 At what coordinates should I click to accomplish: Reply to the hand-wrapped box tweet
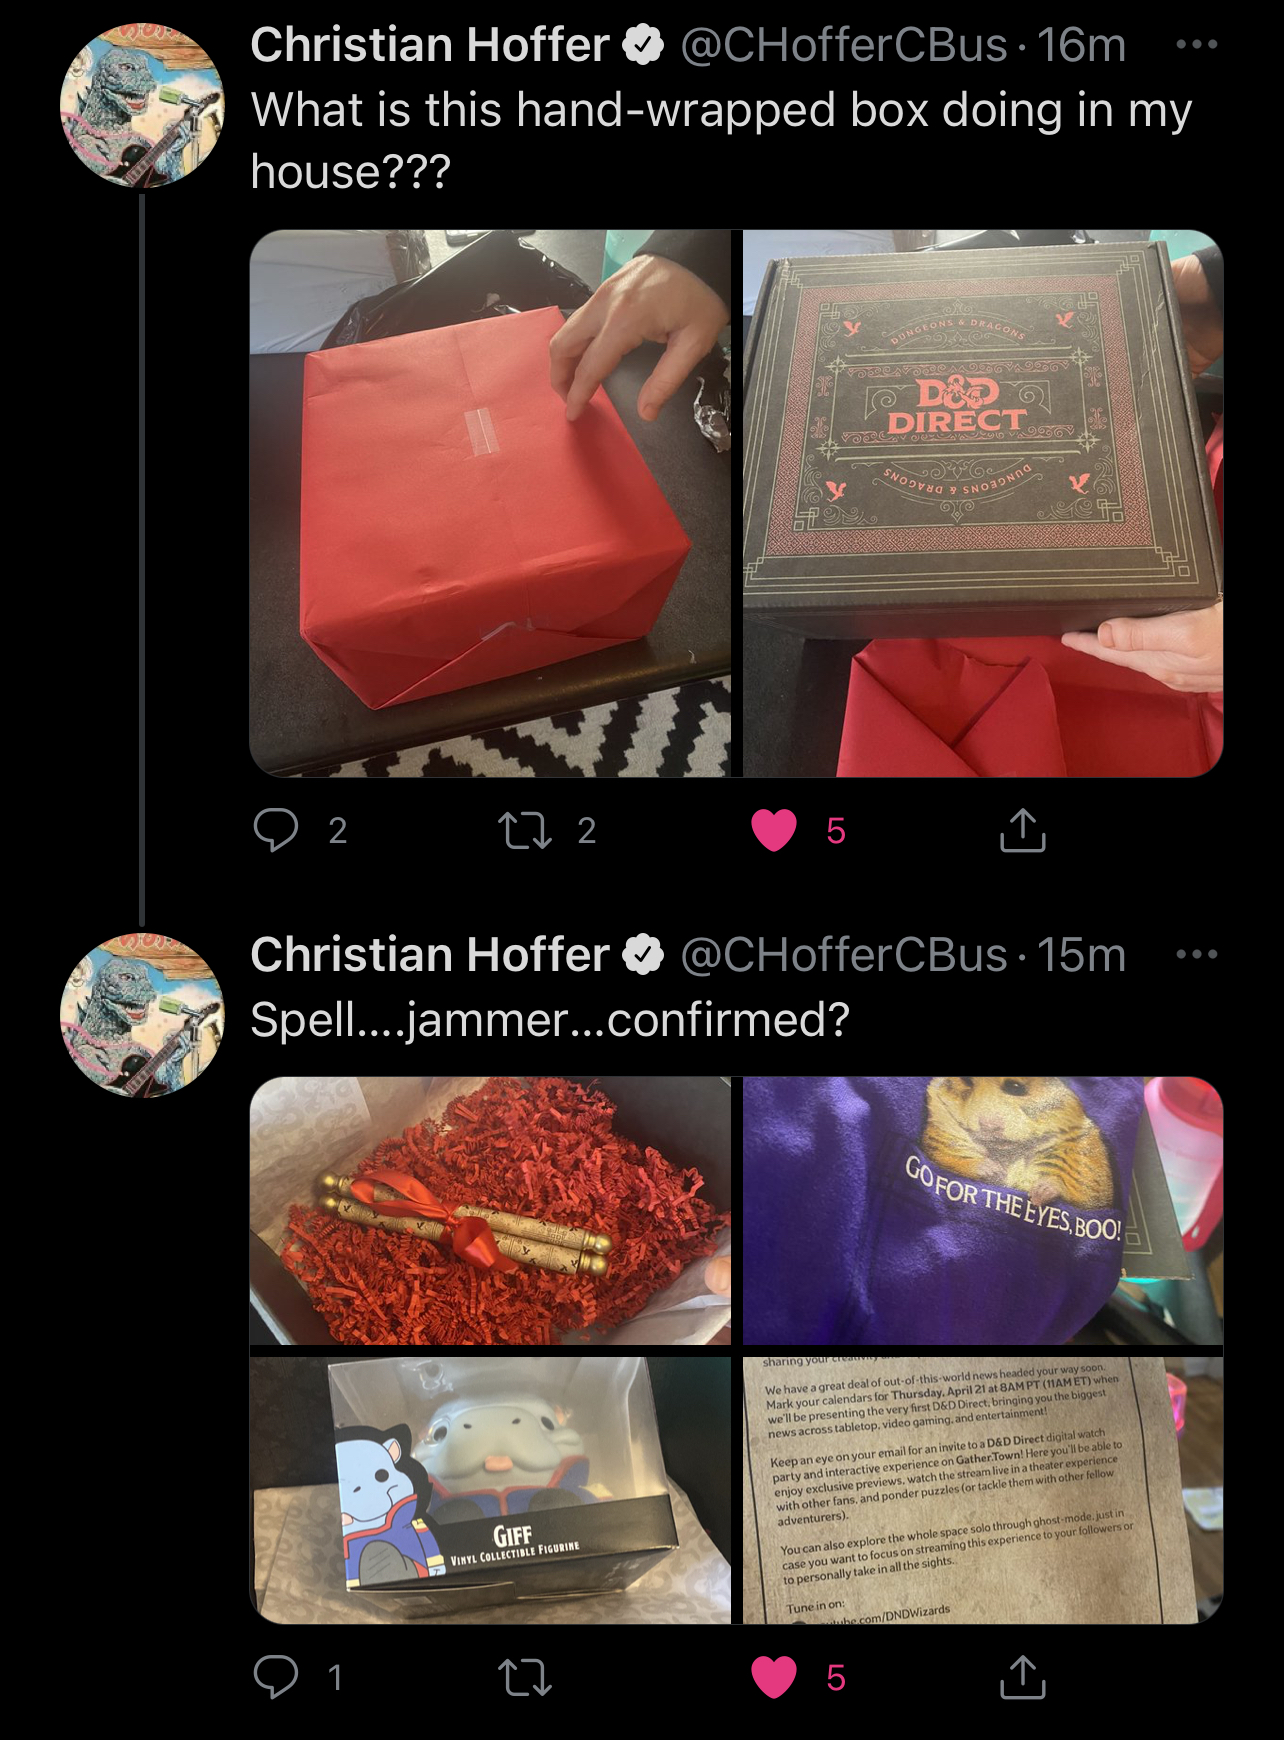pyautogui.click(x=276, y=830)
